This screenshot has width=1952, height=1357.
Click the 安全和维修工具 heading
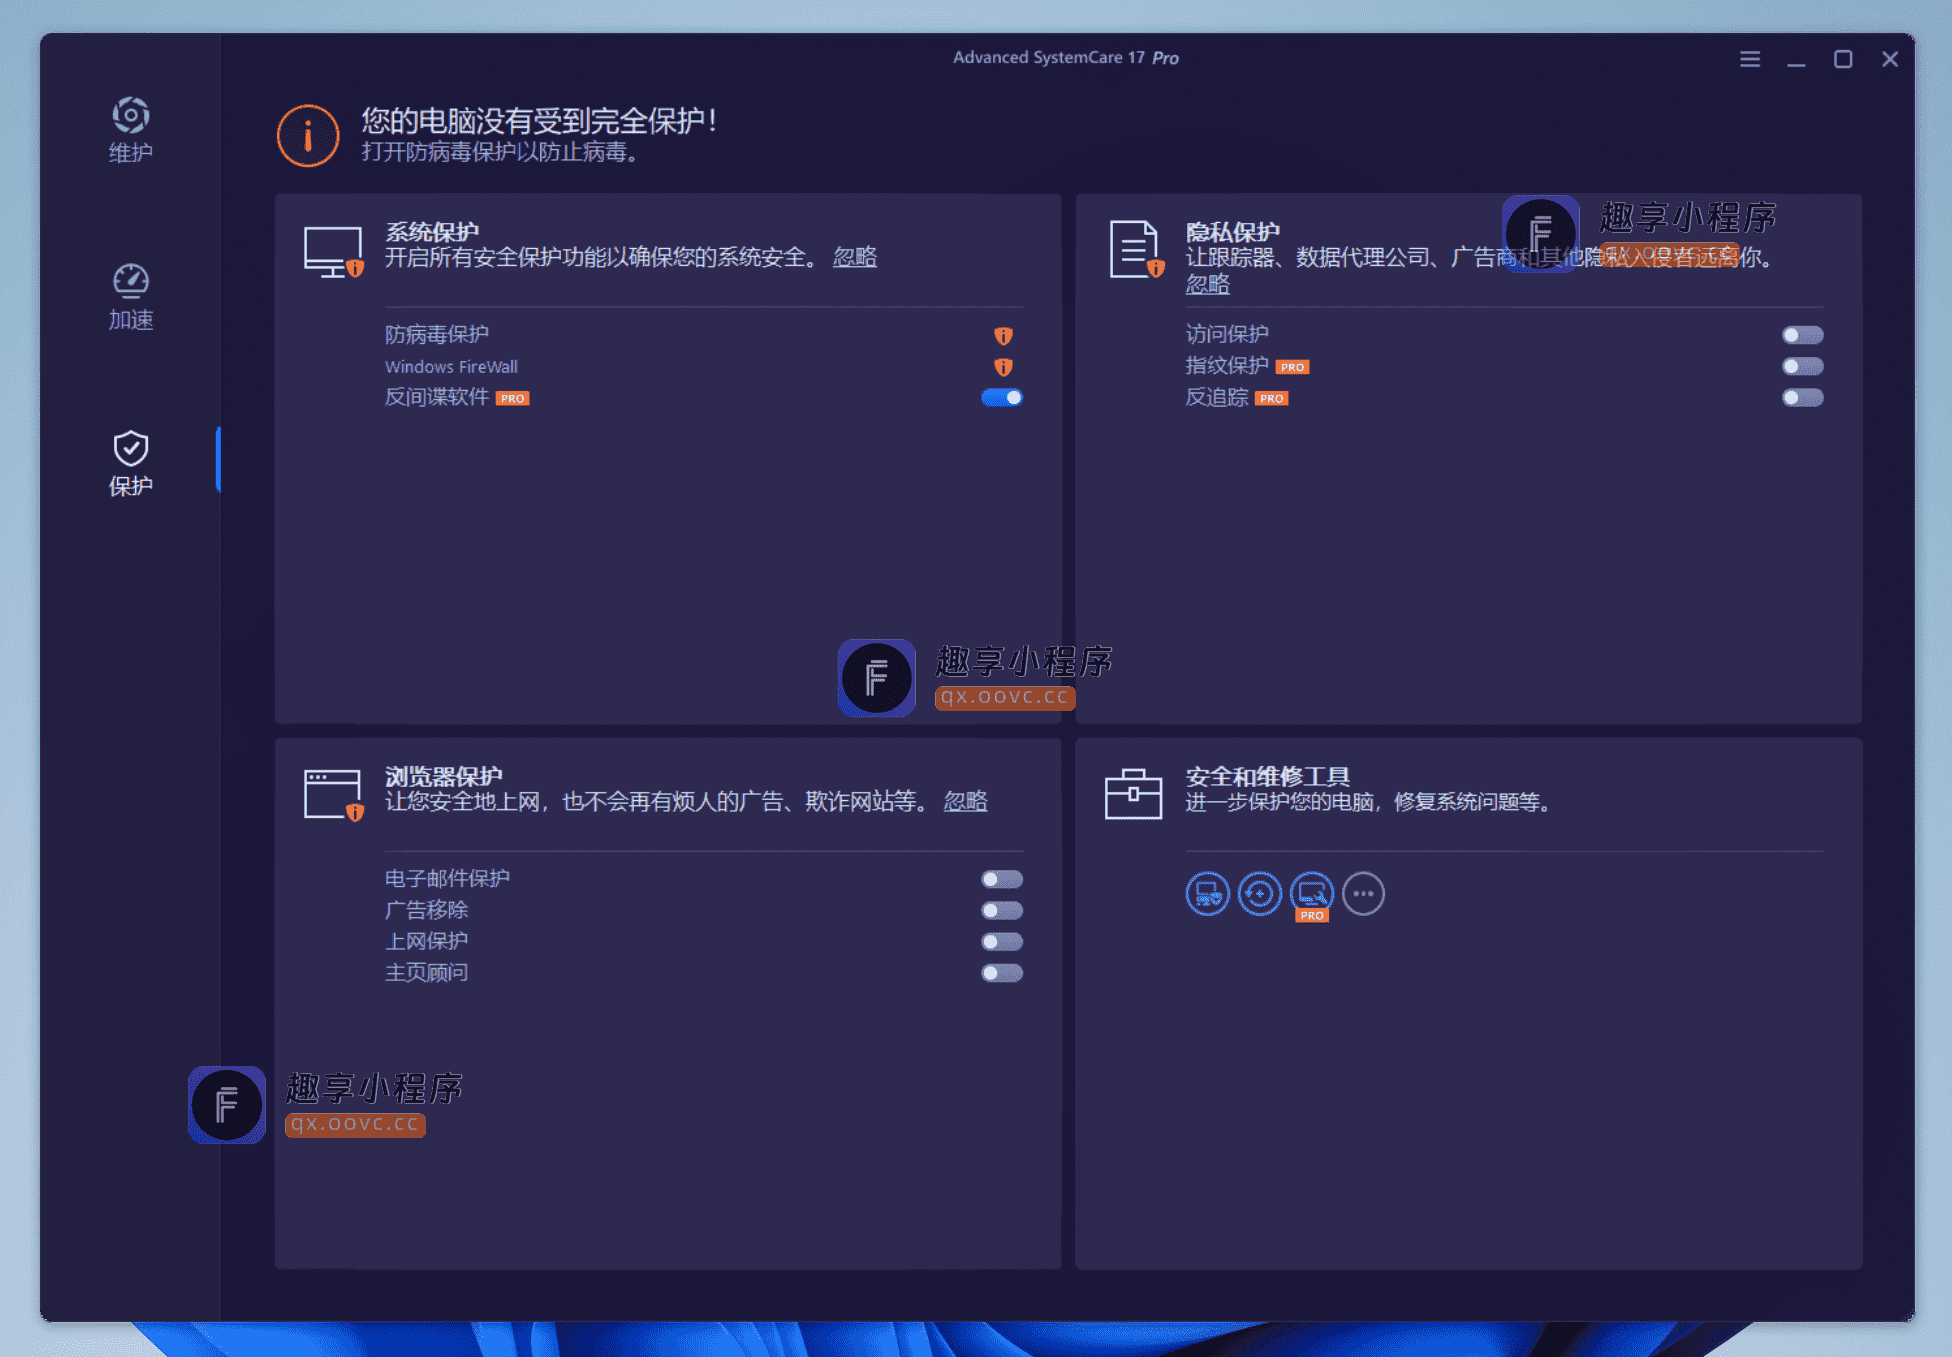tap(1268, 776)
